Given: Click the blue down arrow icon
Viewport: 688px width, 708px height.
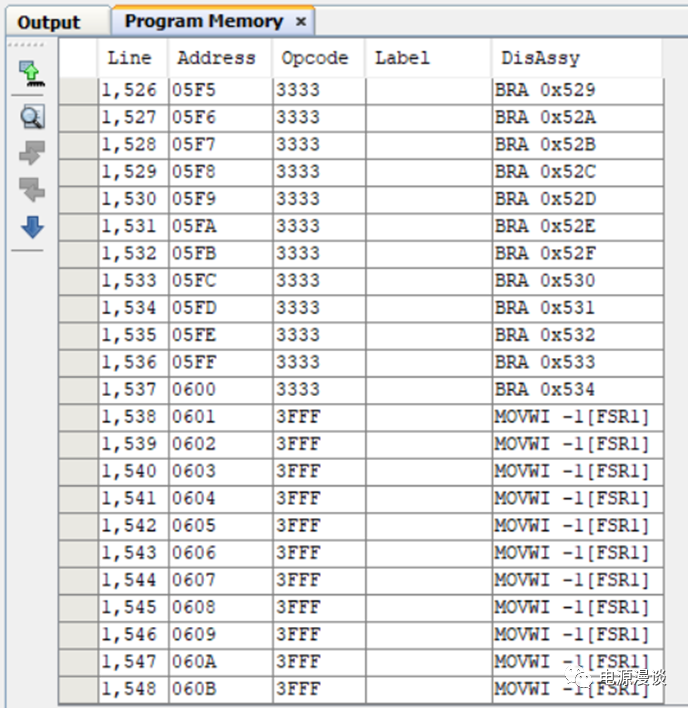Looking at the screenshot, I should coord(32,228).
